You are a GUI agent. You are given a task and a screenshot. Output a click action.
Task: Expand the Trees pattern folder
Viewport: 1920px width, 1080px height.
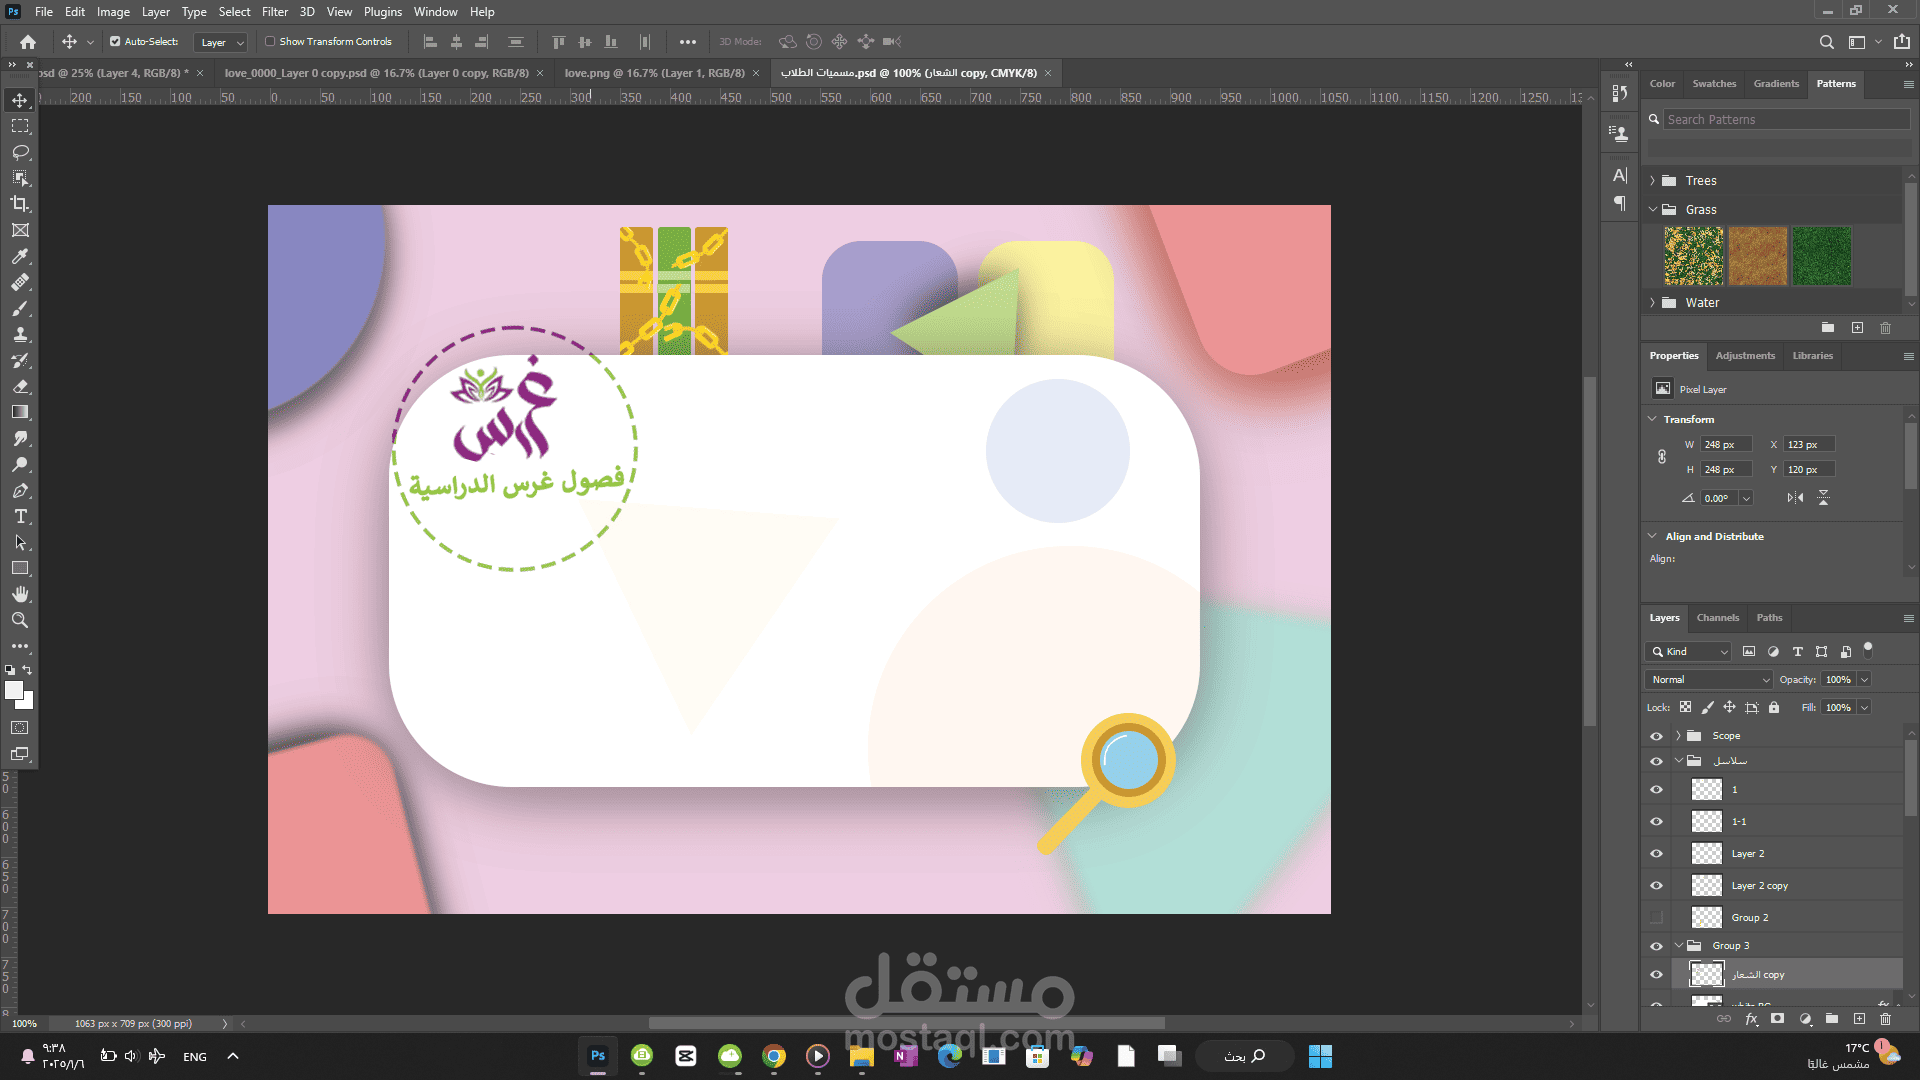tap(1652, 181)
